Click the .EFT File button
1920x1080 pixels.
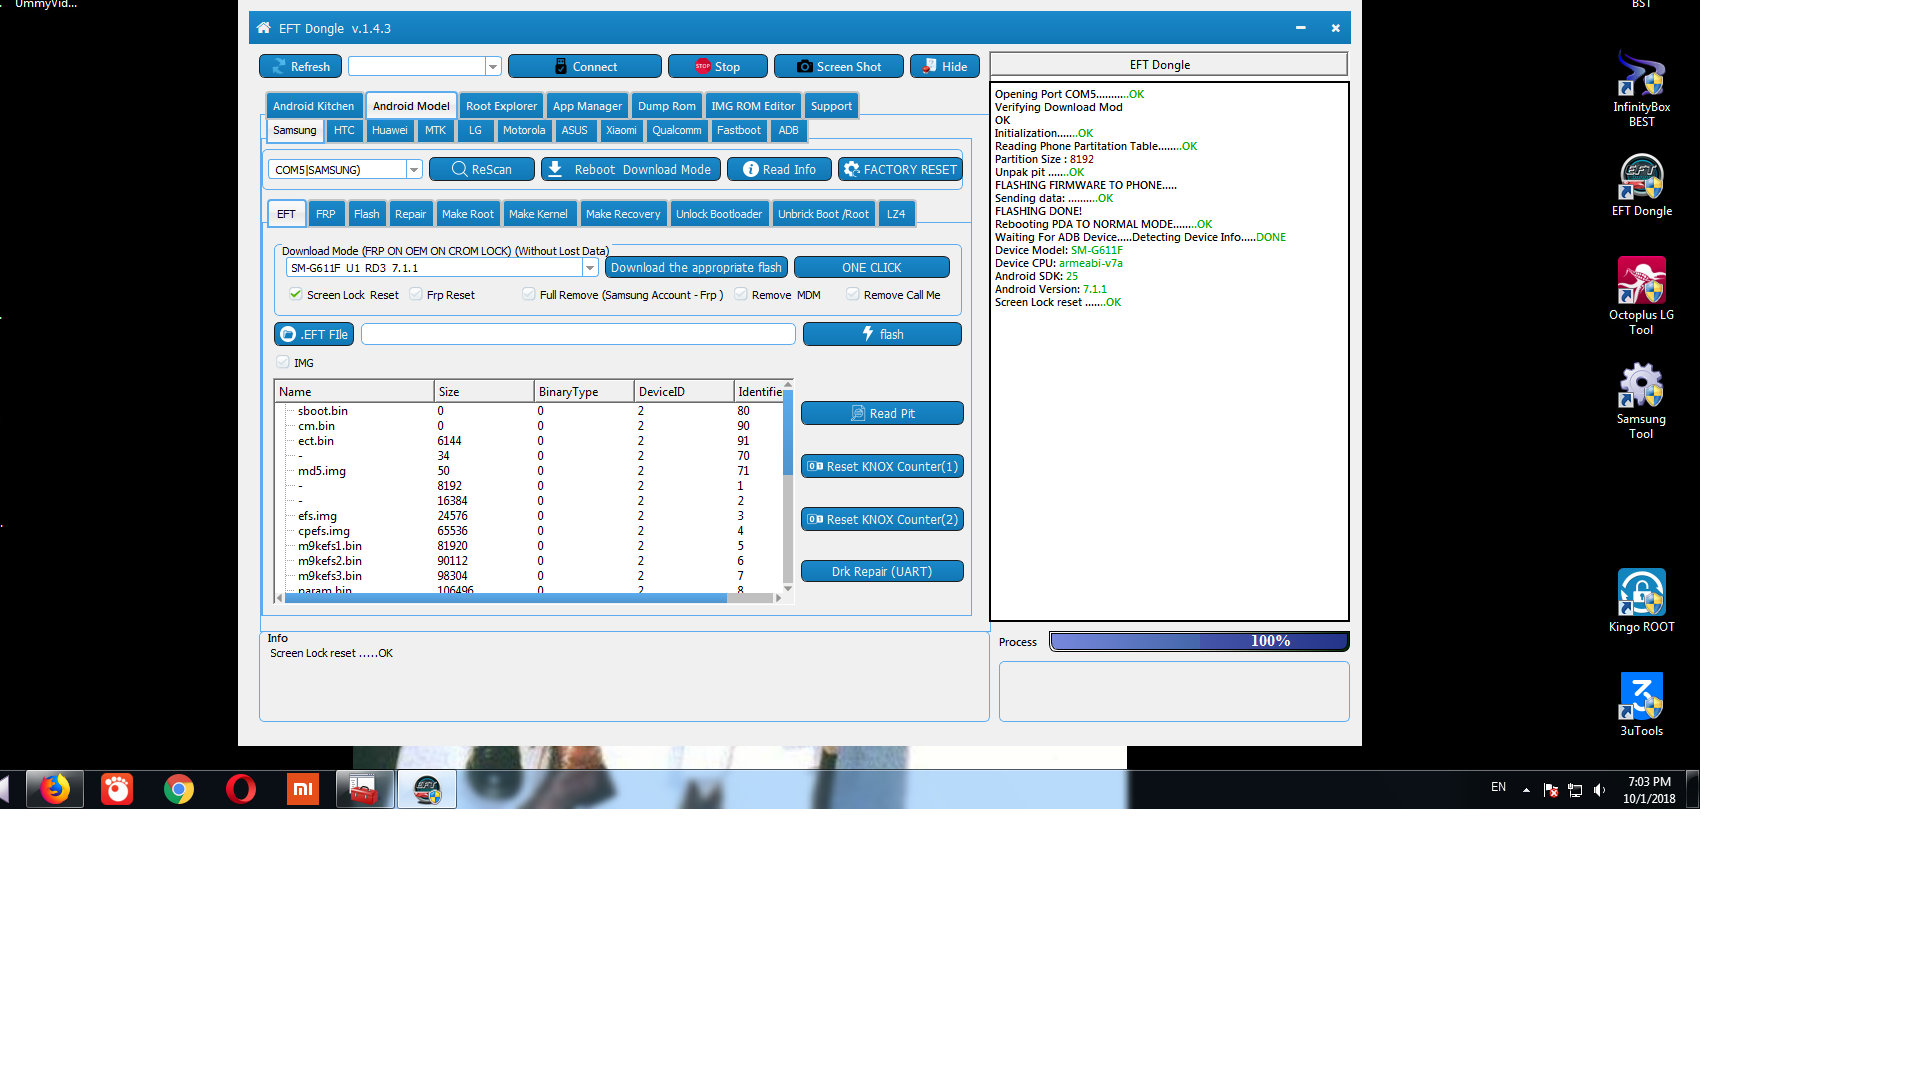[x=314, y=334]
